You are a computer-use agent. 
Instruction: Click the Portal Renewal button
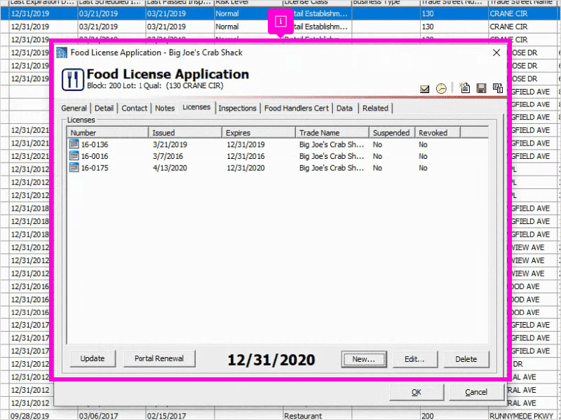click(x=159, y=358)
